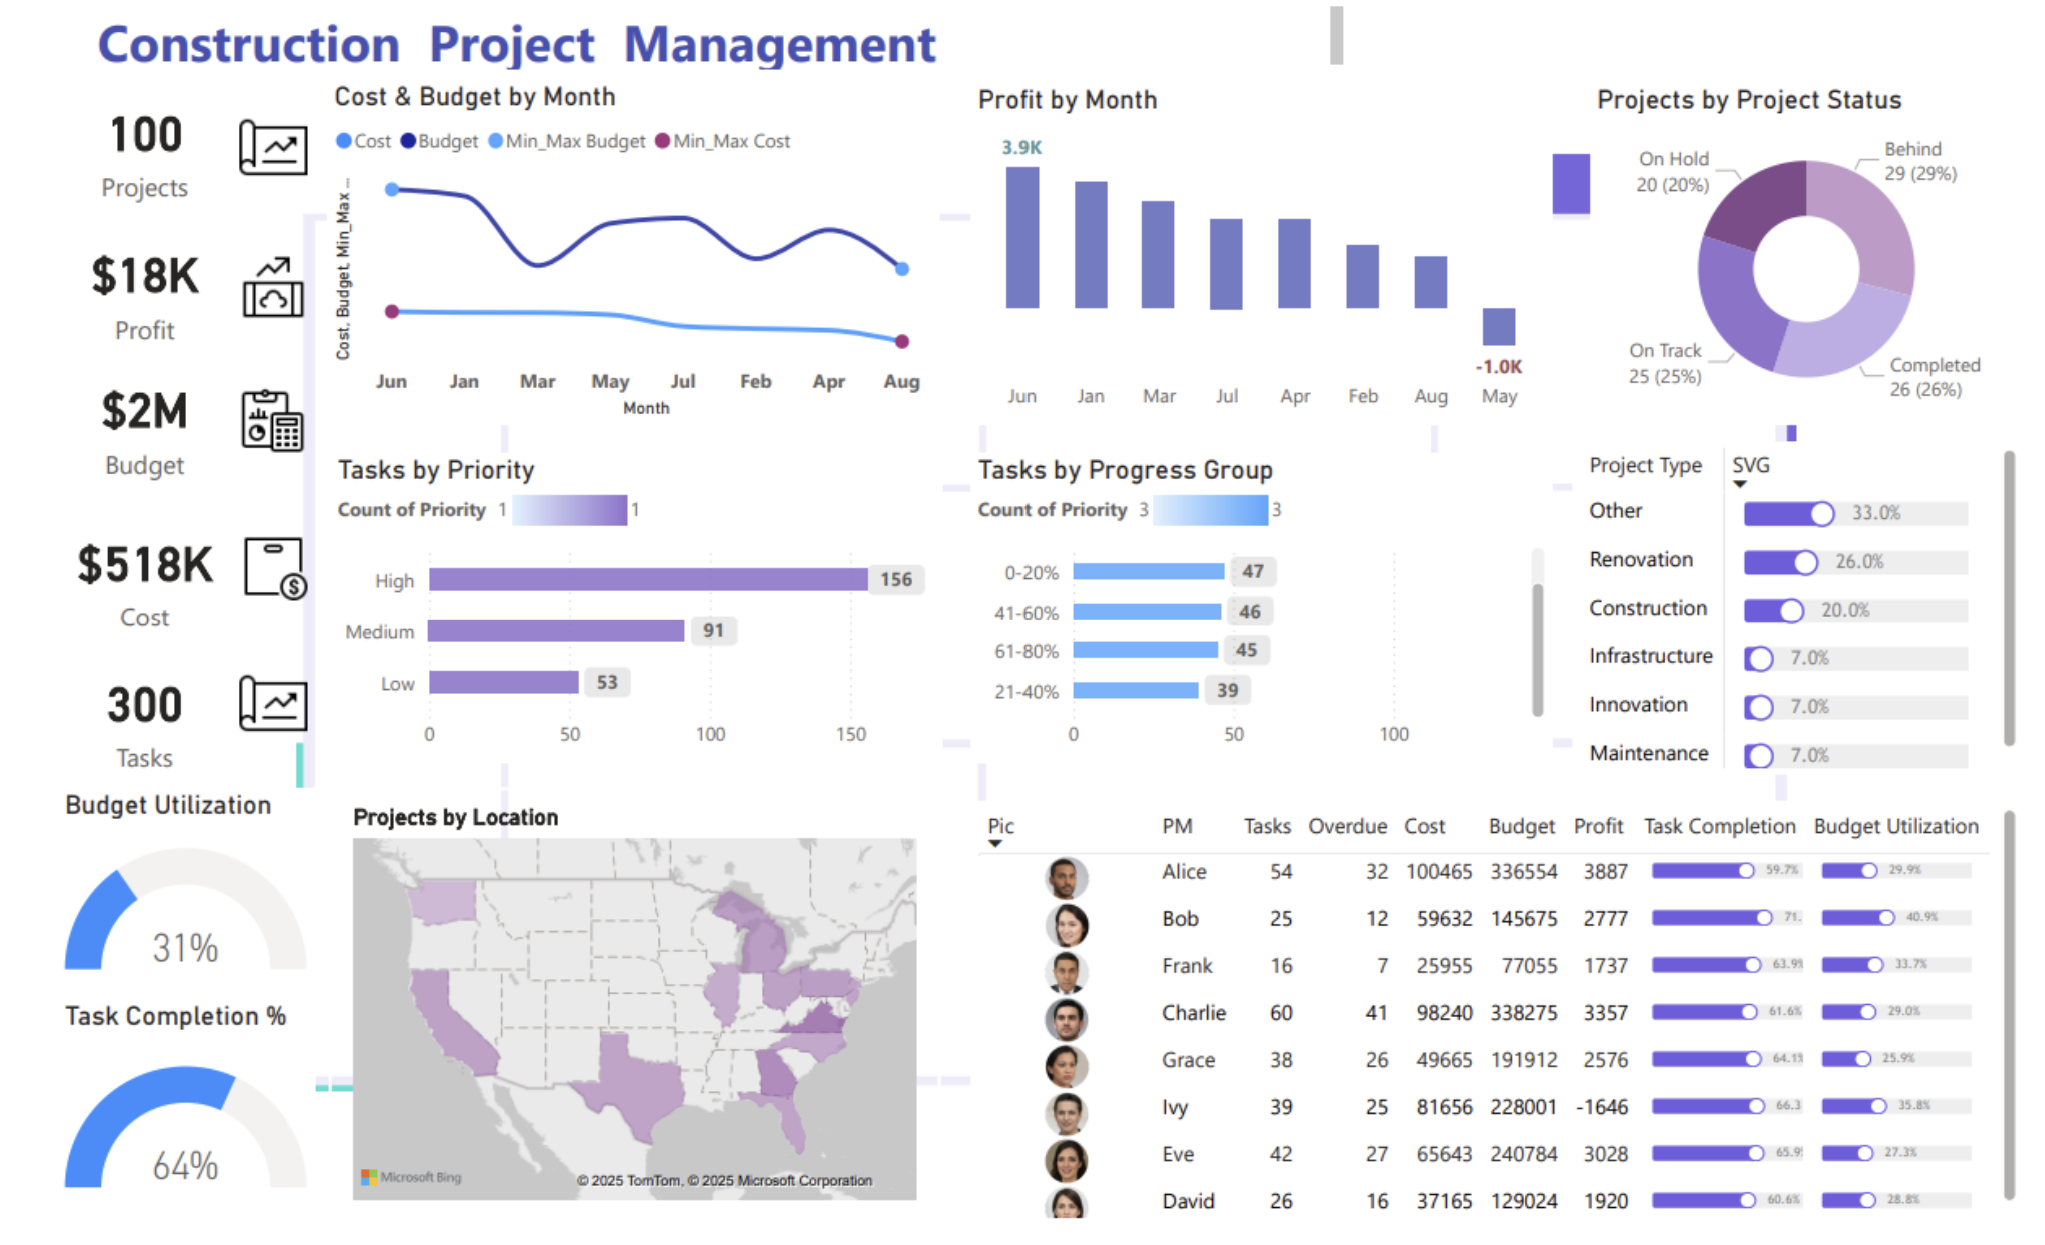This screenshot has width=2045, height=1245.
Task: Click the progress group chart scrollbar
Action: [x=1538, y=650]
